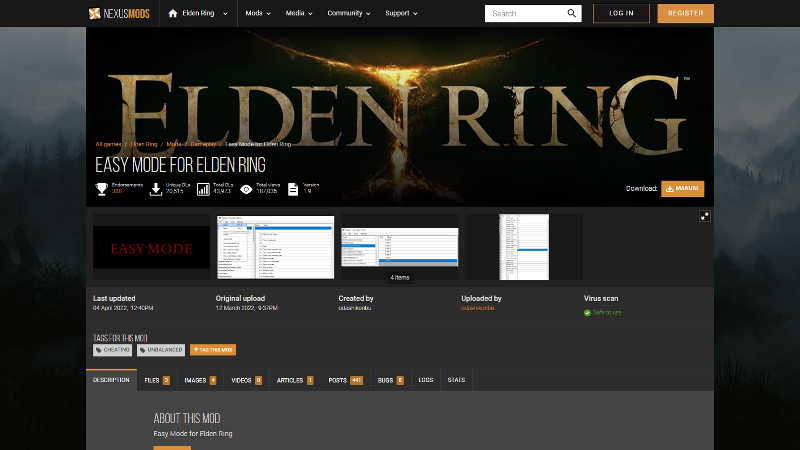800x450 pixels.
Task: Click the Endorsements trophy icon
Action: pos(102,189)
